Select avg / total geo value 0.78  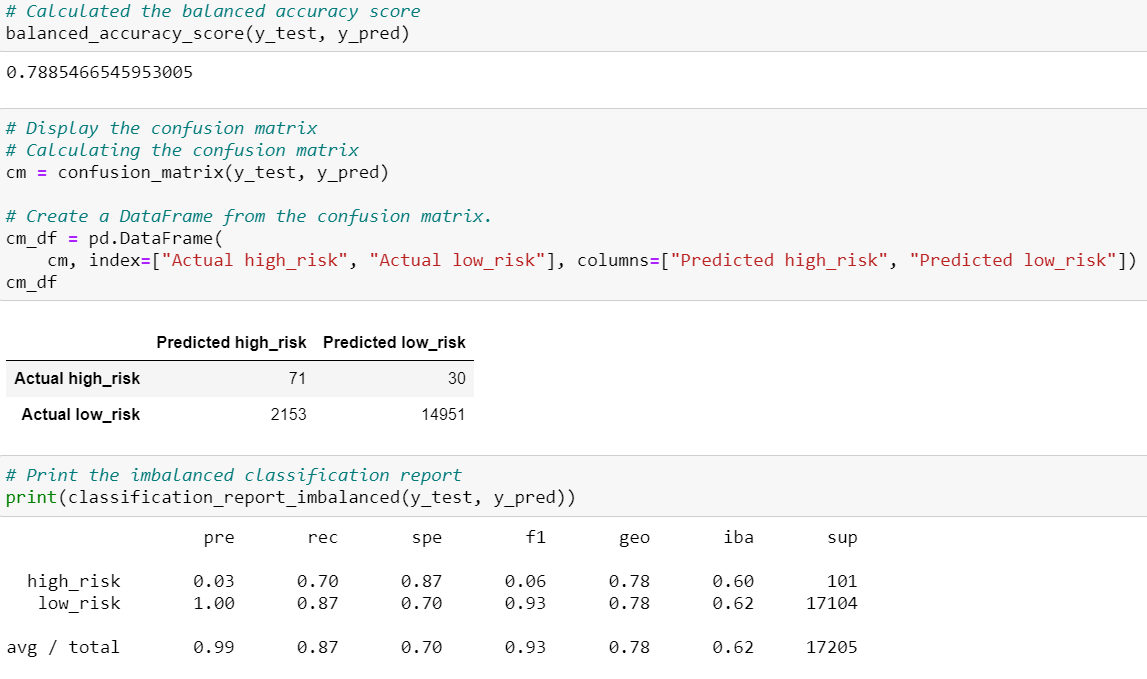(629, 647)
